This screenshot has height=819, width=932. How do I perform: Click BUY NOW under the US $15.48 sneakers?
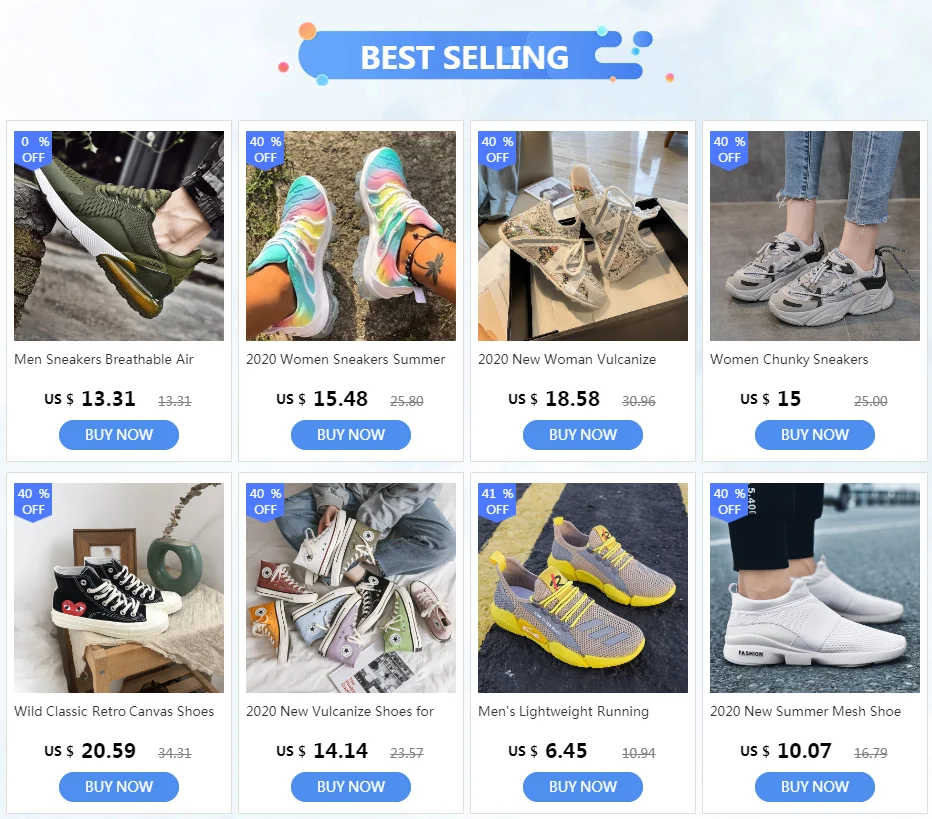click(351, 434)
